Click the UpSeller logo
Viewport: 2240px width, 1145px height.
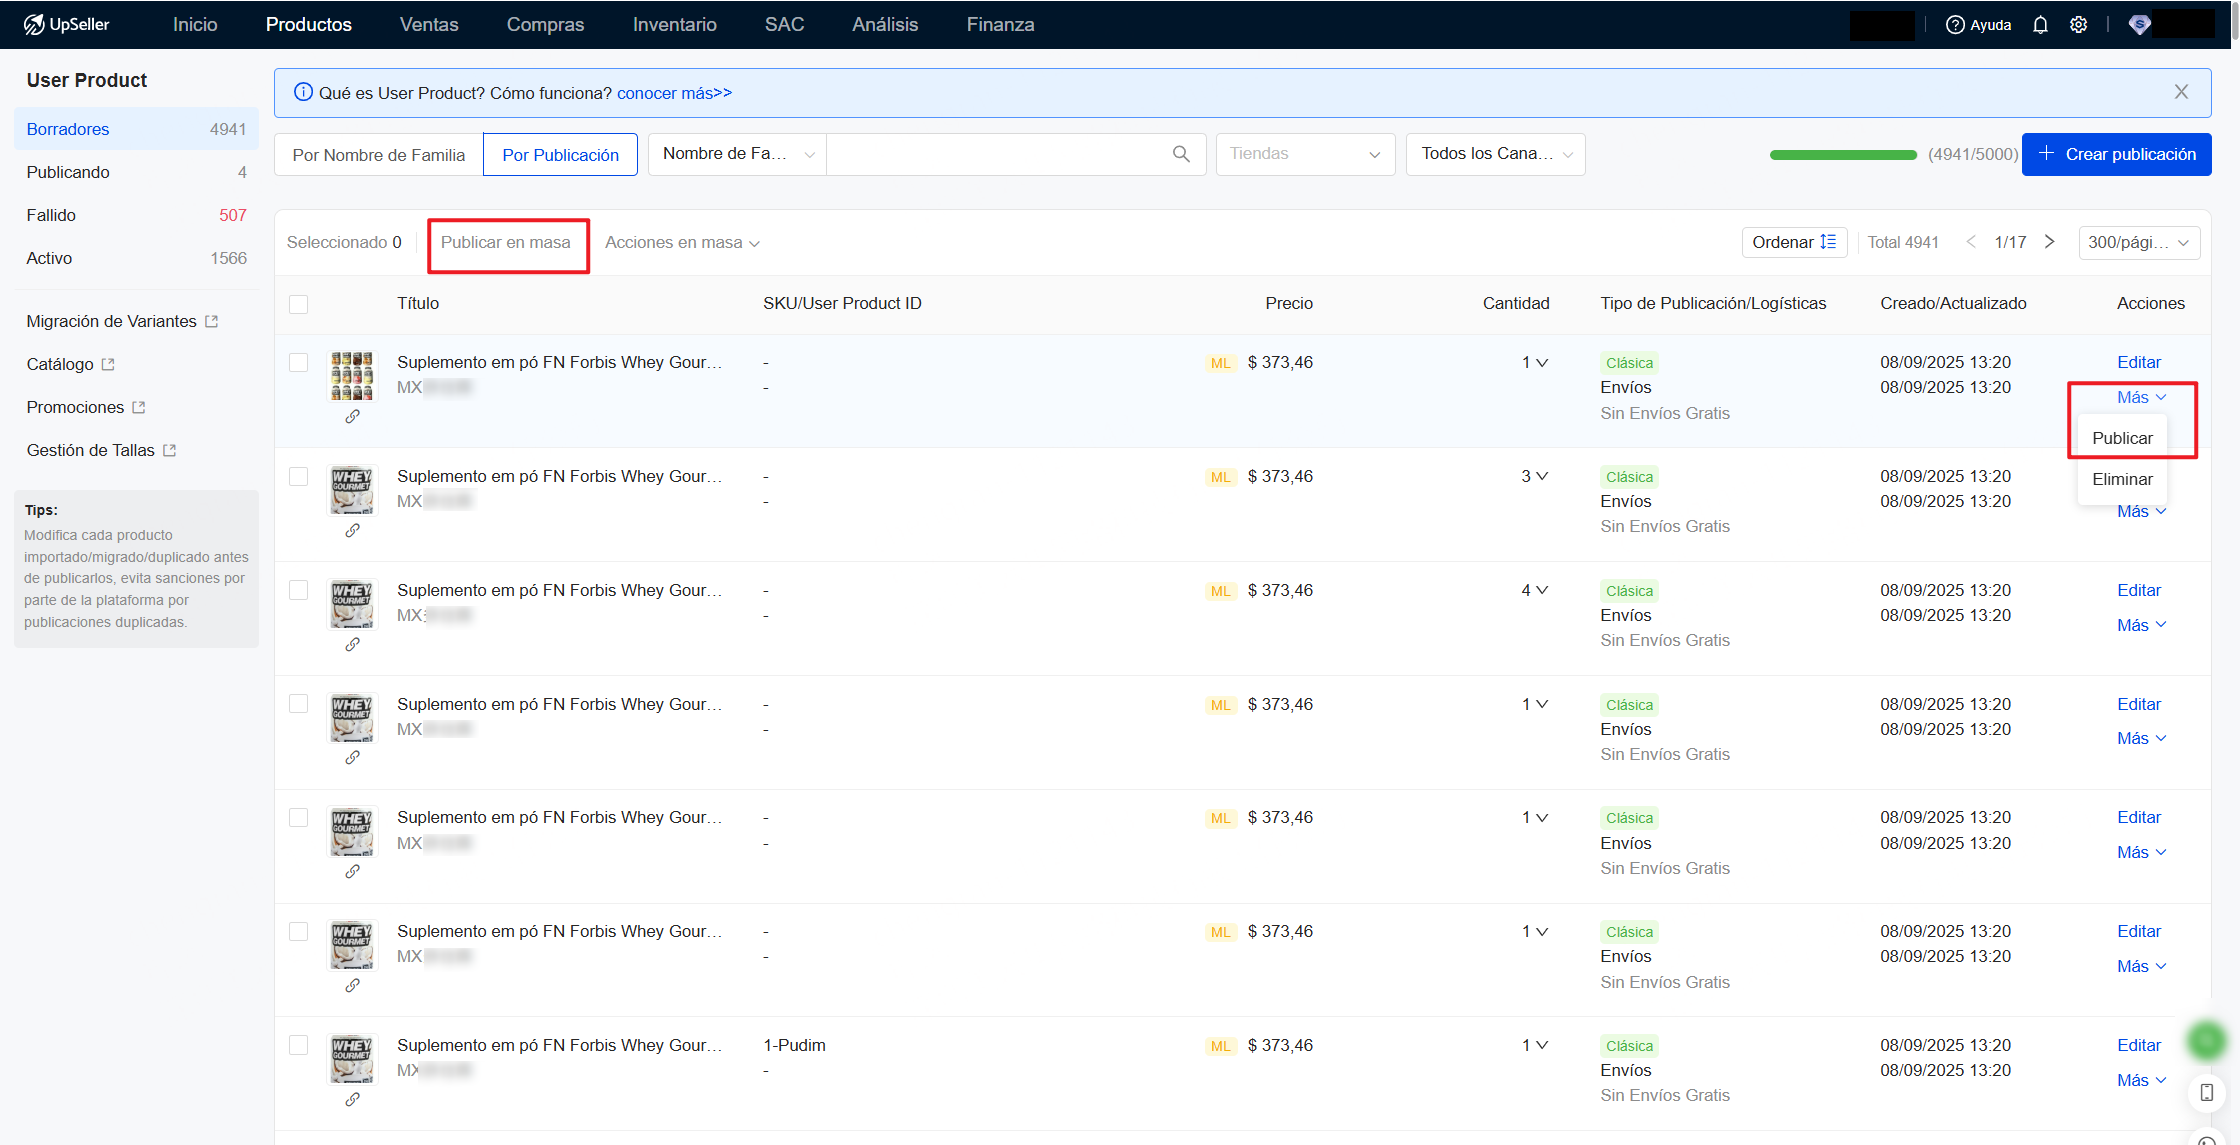click(66, 24)
